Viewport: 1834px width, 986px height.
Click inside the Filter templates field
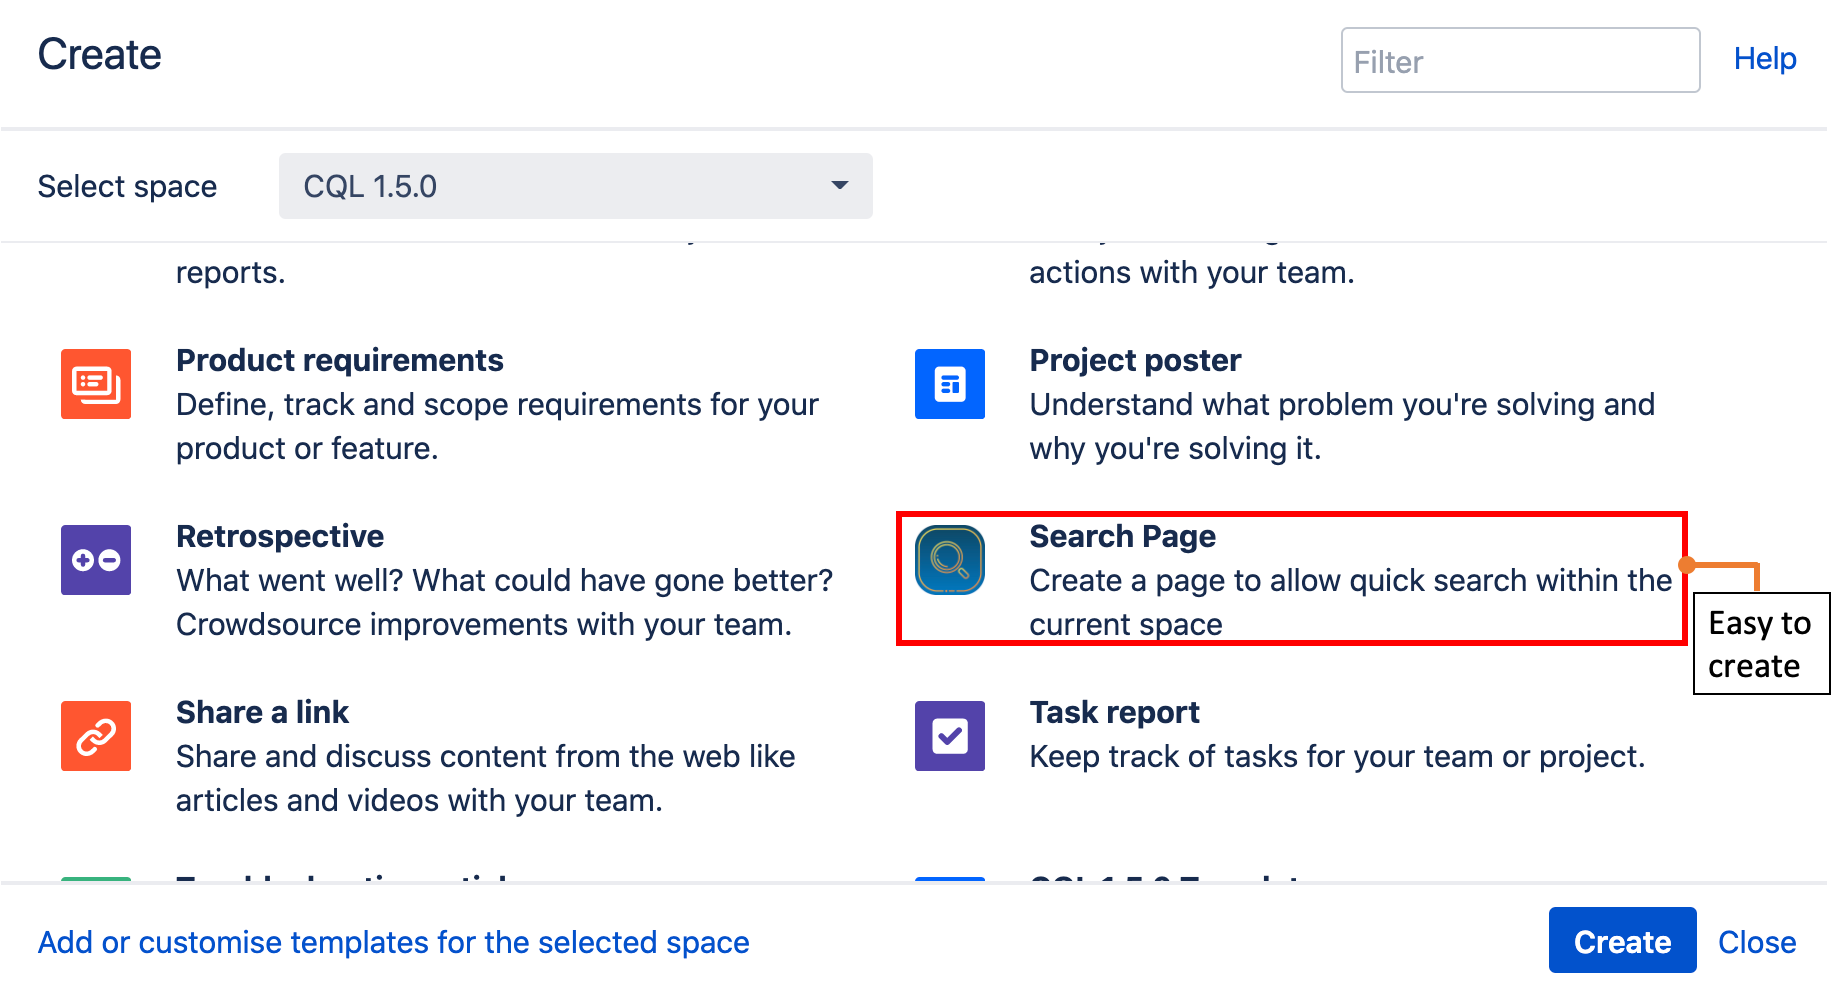[1519, 61]
